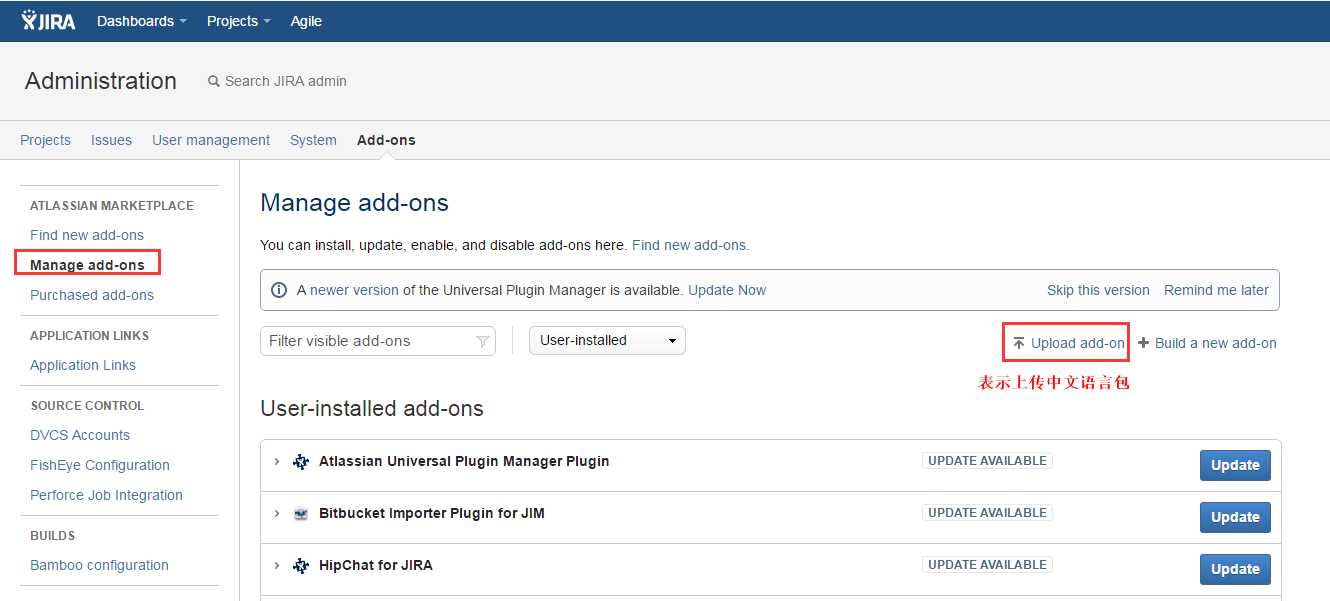
Task: Expand the HipChat for JIRA row
Action: [x=277, y=566]
